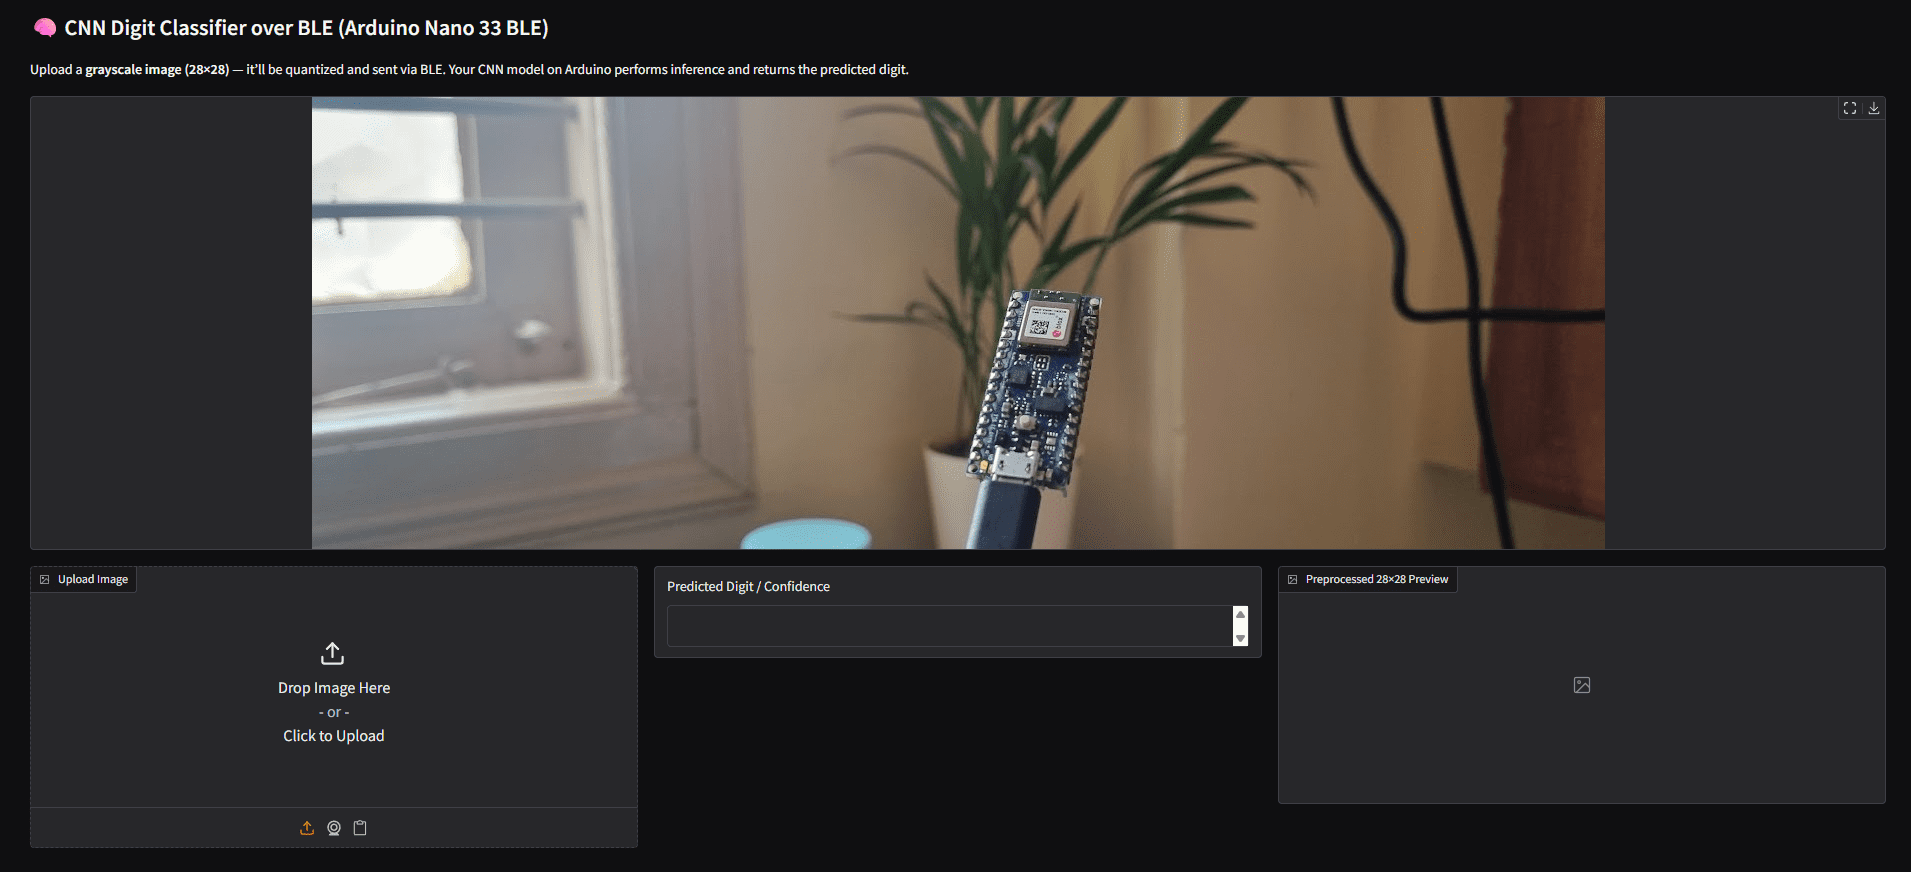Click icon beside Preprocessed 28×28 Preview label
Screen dimensions: 1911x872
click(1292, 580)
